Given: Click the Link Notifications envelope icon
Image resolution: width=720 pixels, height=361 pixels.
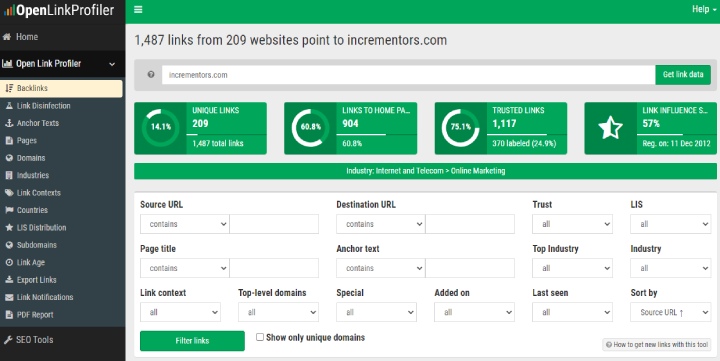Looking at the screenshot, I should [x=9, y=298].
